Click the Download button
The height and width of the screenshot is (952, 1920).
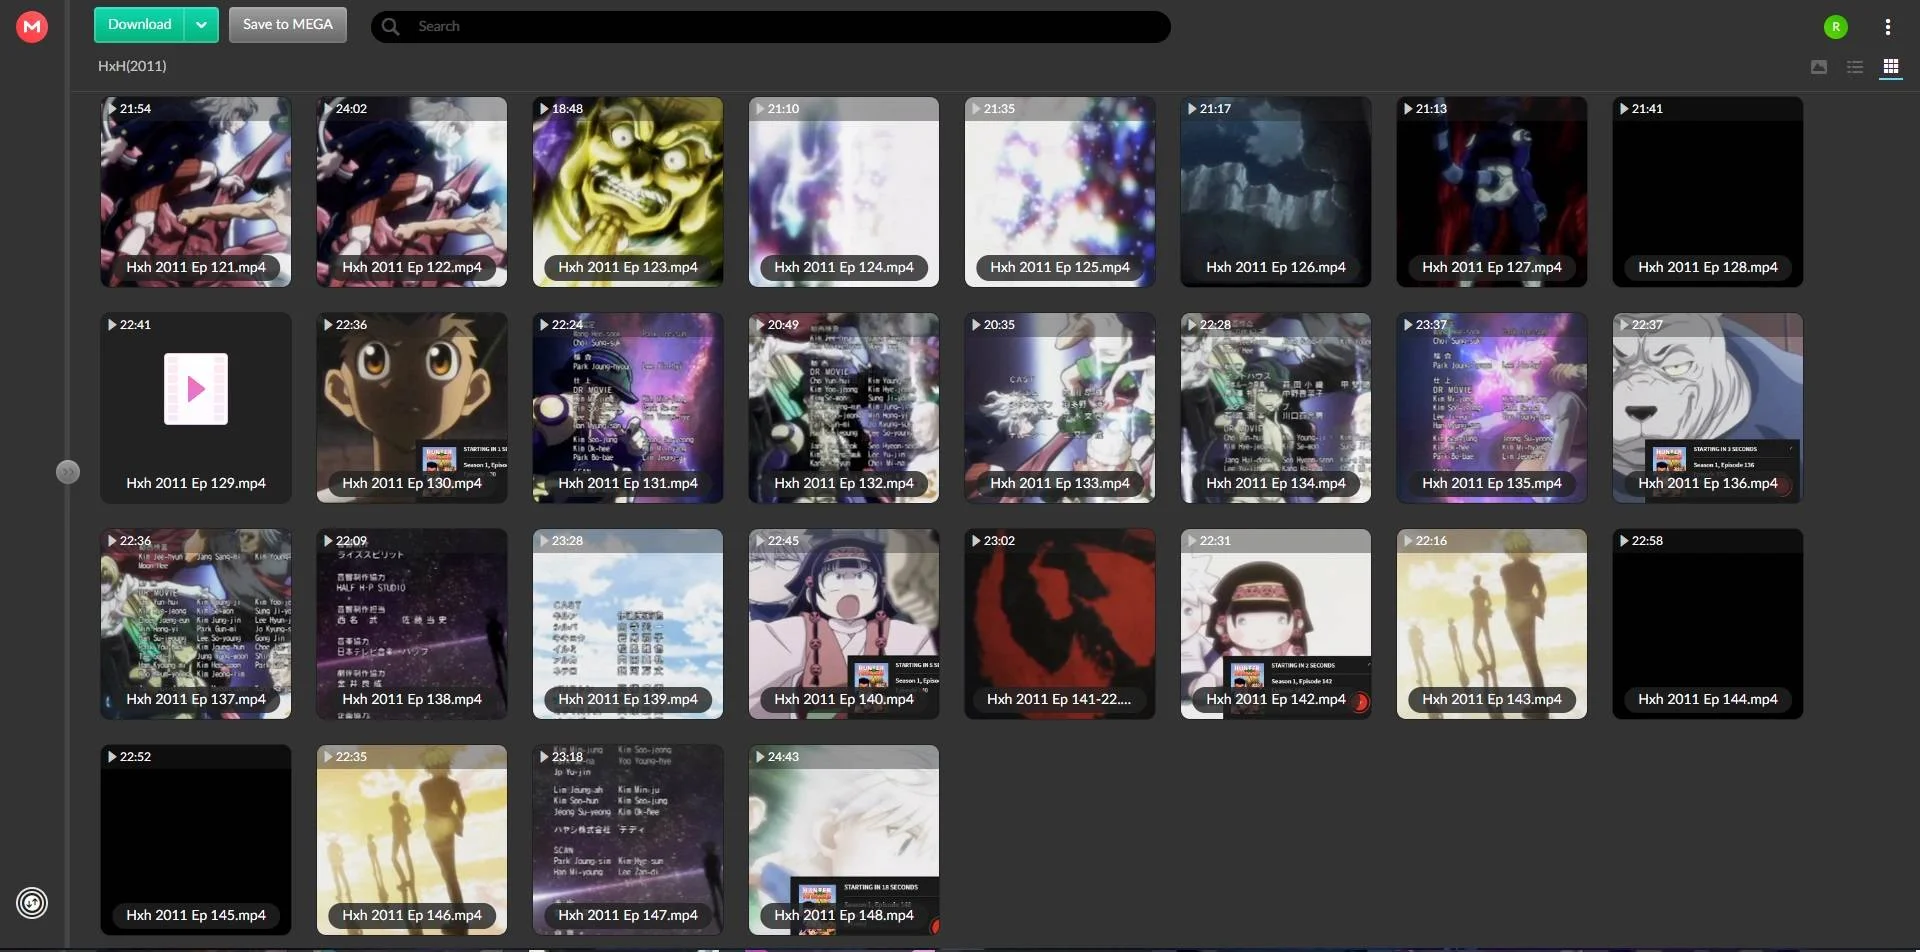pyautogui.click(x=139, y=25)
